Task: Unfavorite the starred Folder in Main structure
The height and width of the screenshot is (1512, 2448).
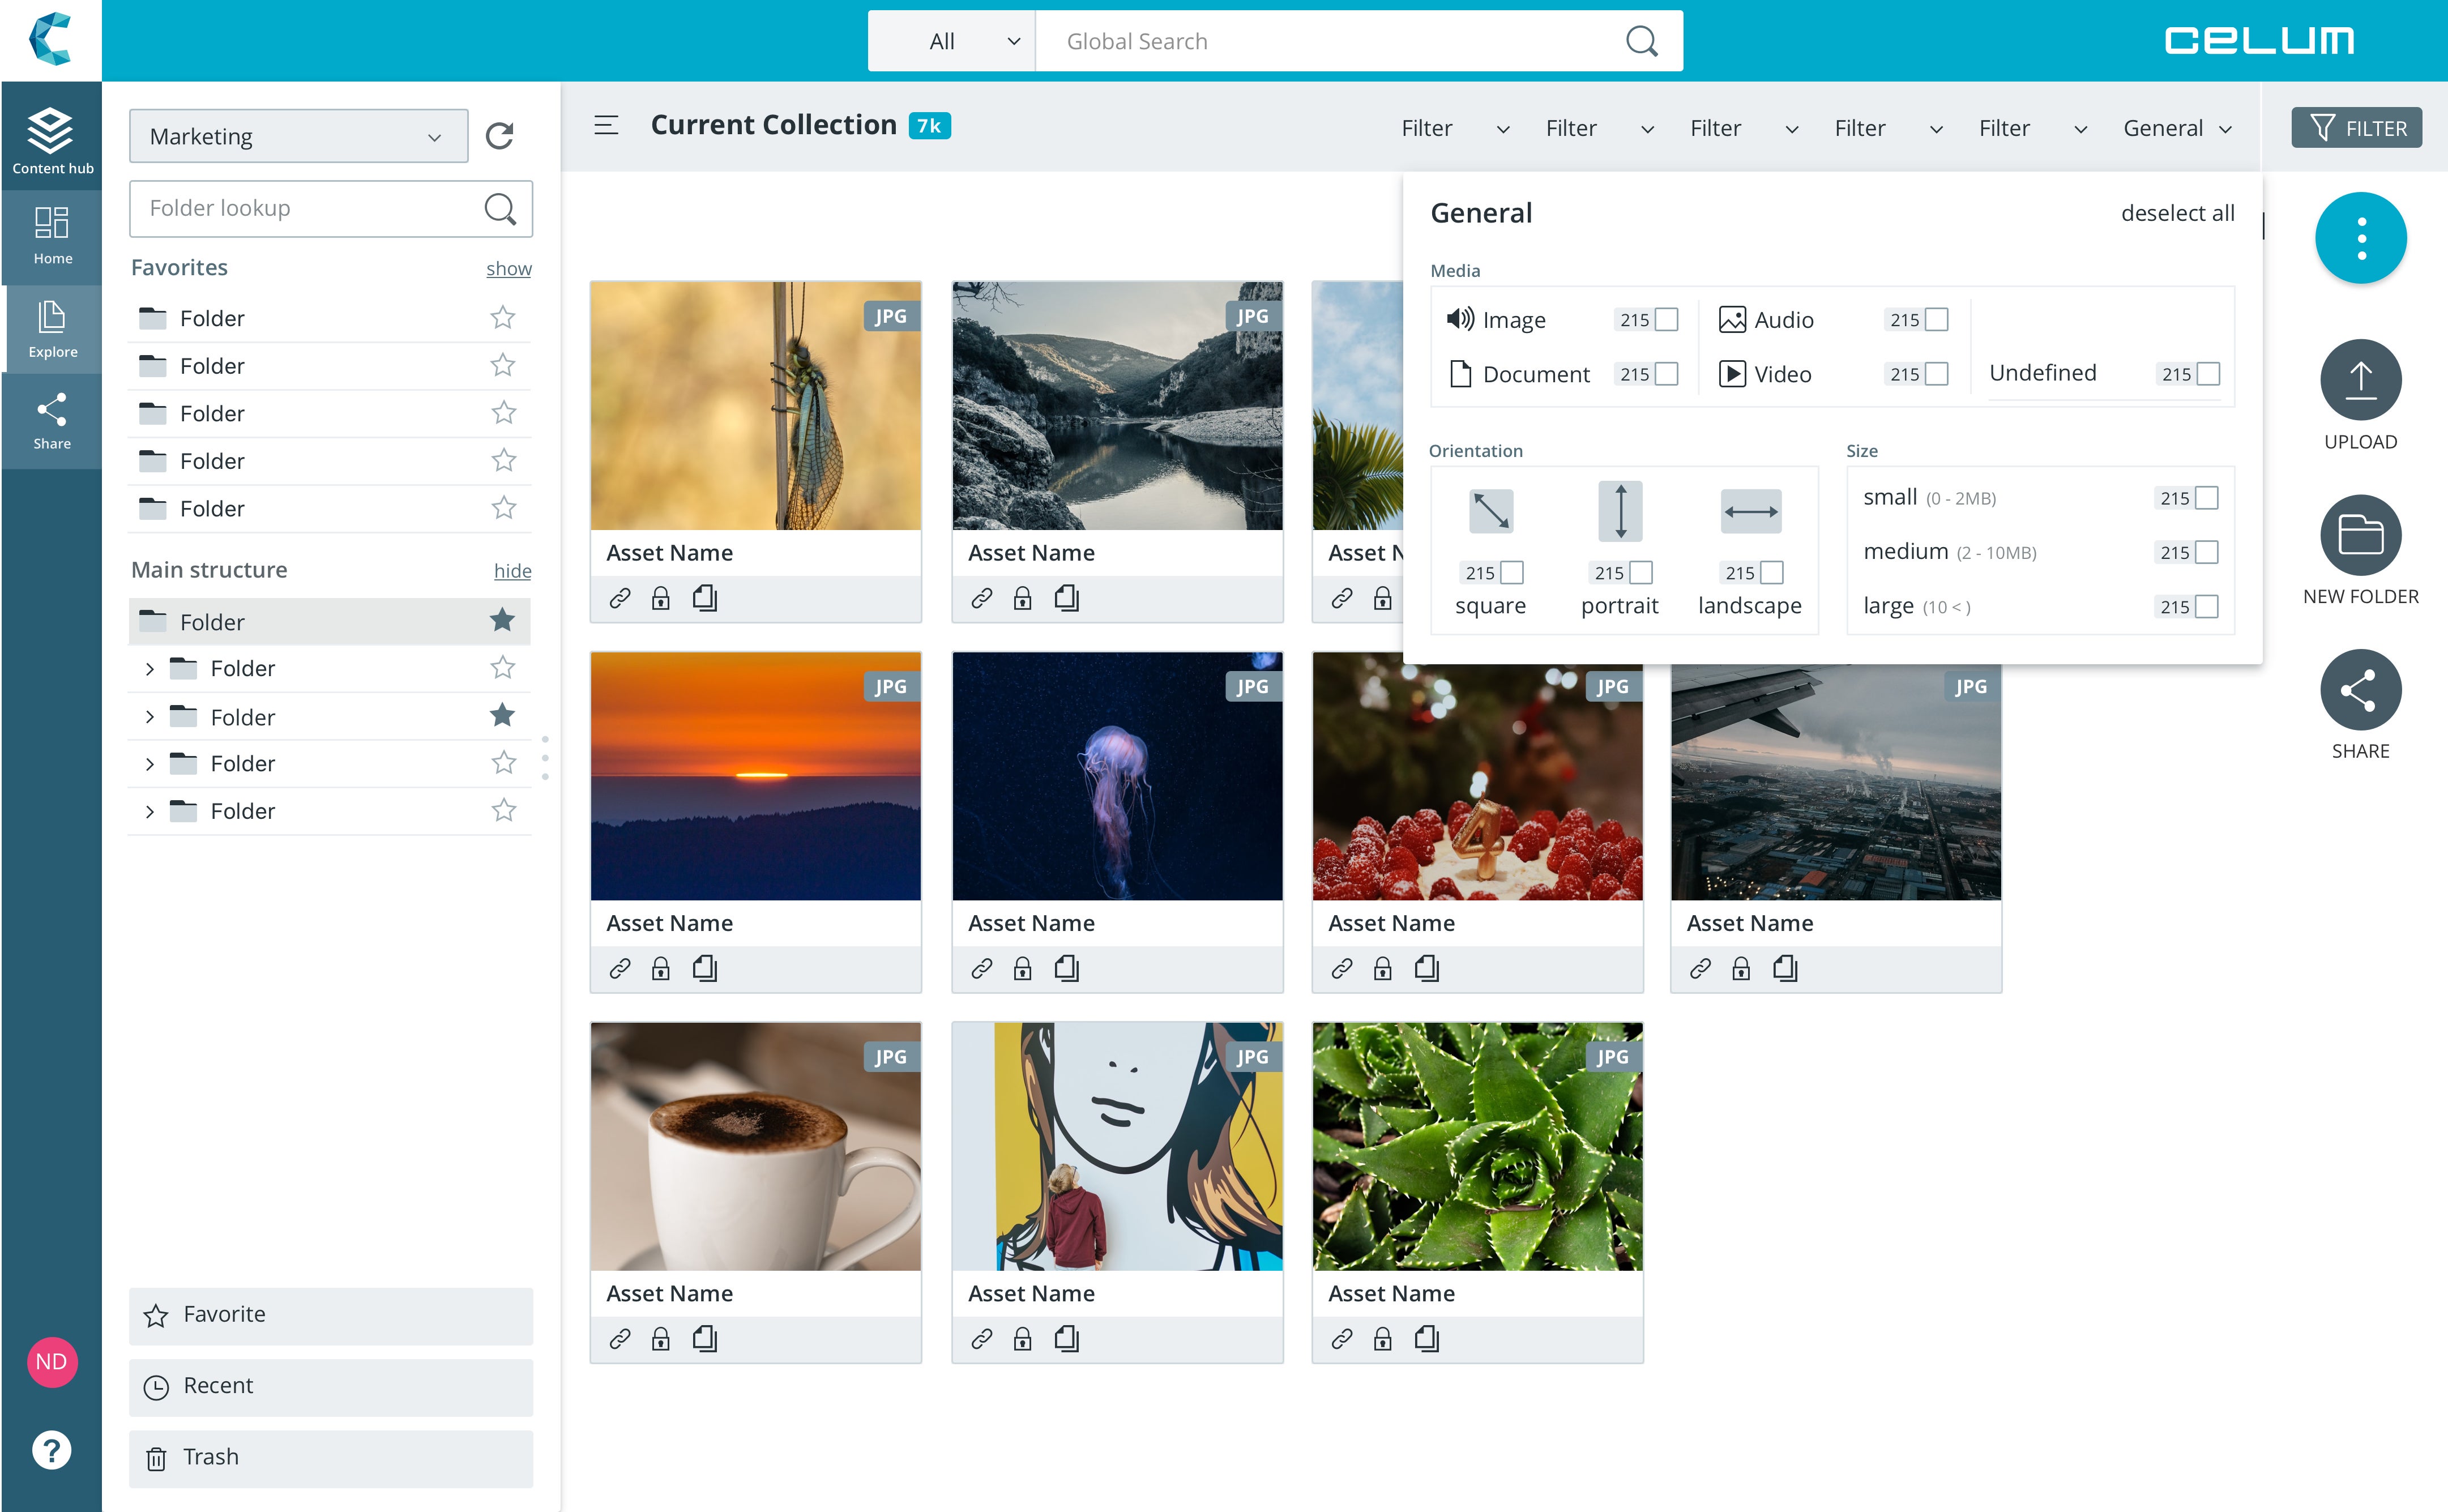Action: [x=503, y=621]
